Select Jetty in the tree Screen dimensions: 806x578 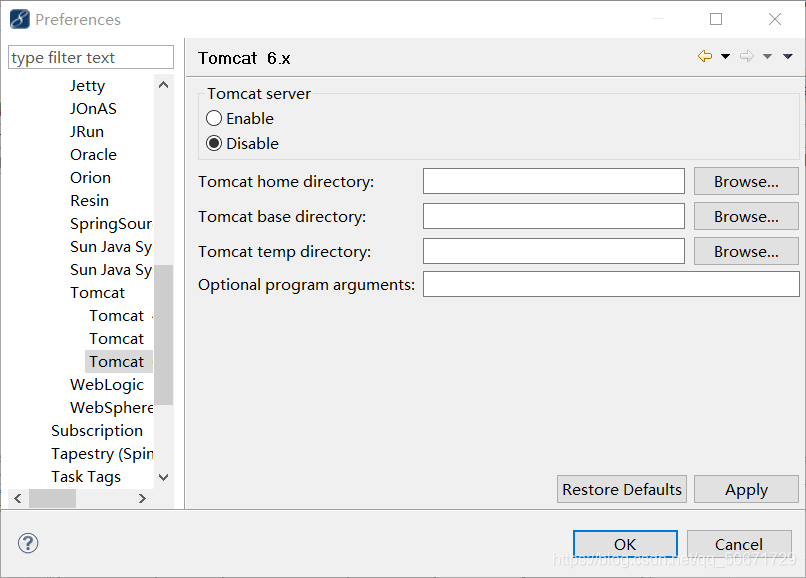(x=87, y=85)
